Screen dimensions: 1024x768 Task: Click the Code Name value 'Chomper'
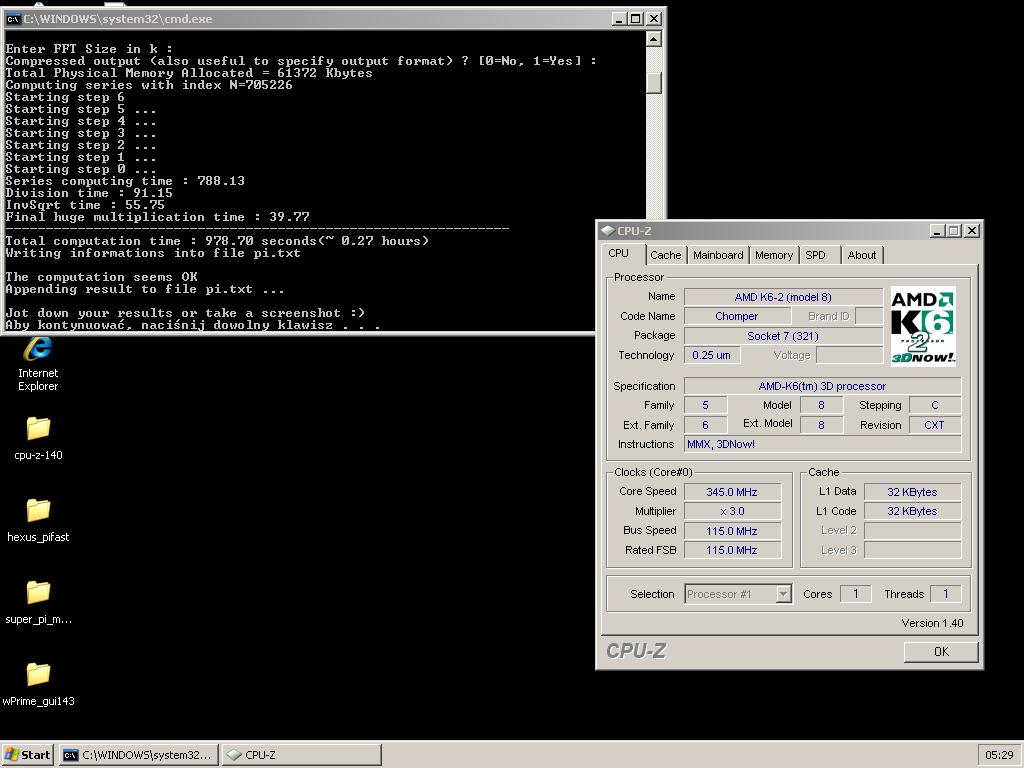tap(737, 316)
